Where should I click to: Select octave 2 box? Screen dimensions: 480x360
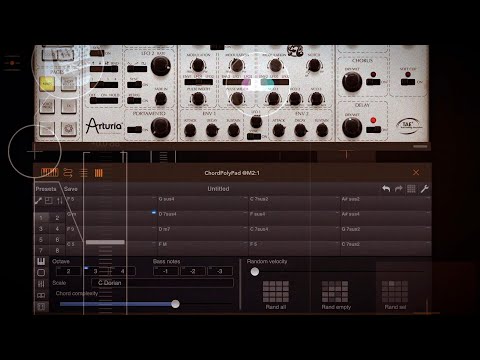coord(68,271)
